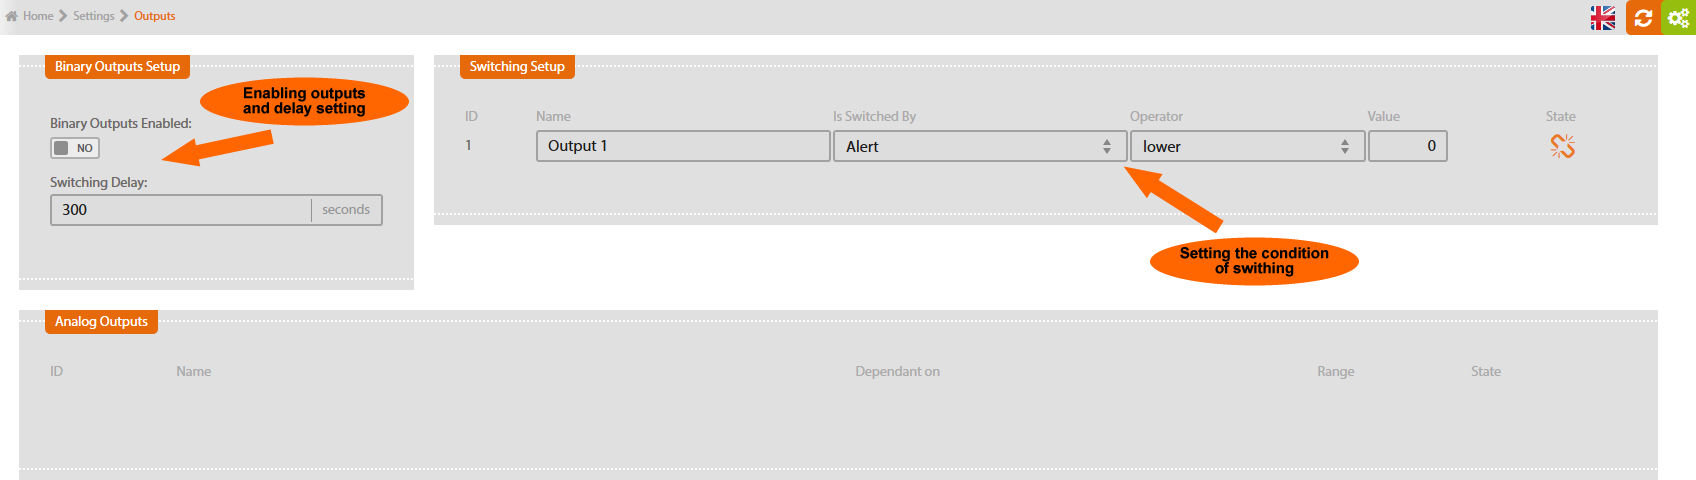This screenshot has height=480, width=1696.
Task: Open the Is Switched By dropdown
Action: point(979,146)
